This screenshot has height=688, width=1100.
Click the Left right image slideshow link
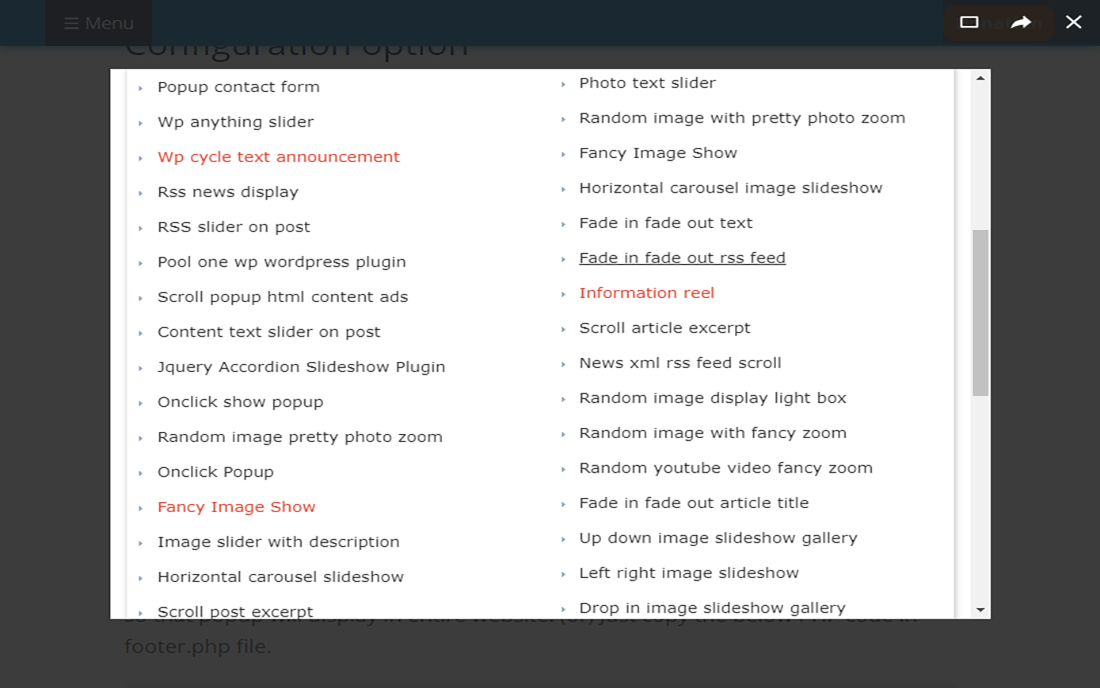coord(688,573)
